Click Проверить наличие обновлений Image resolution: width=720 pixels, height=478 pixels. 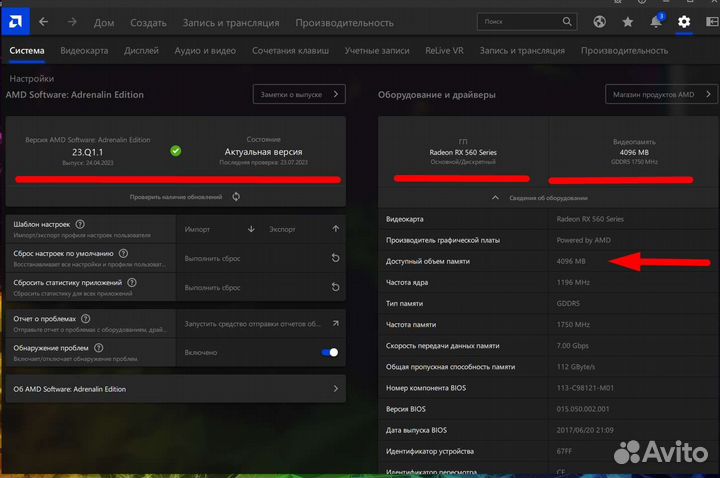pyautogui.click(x=176, y=197)
